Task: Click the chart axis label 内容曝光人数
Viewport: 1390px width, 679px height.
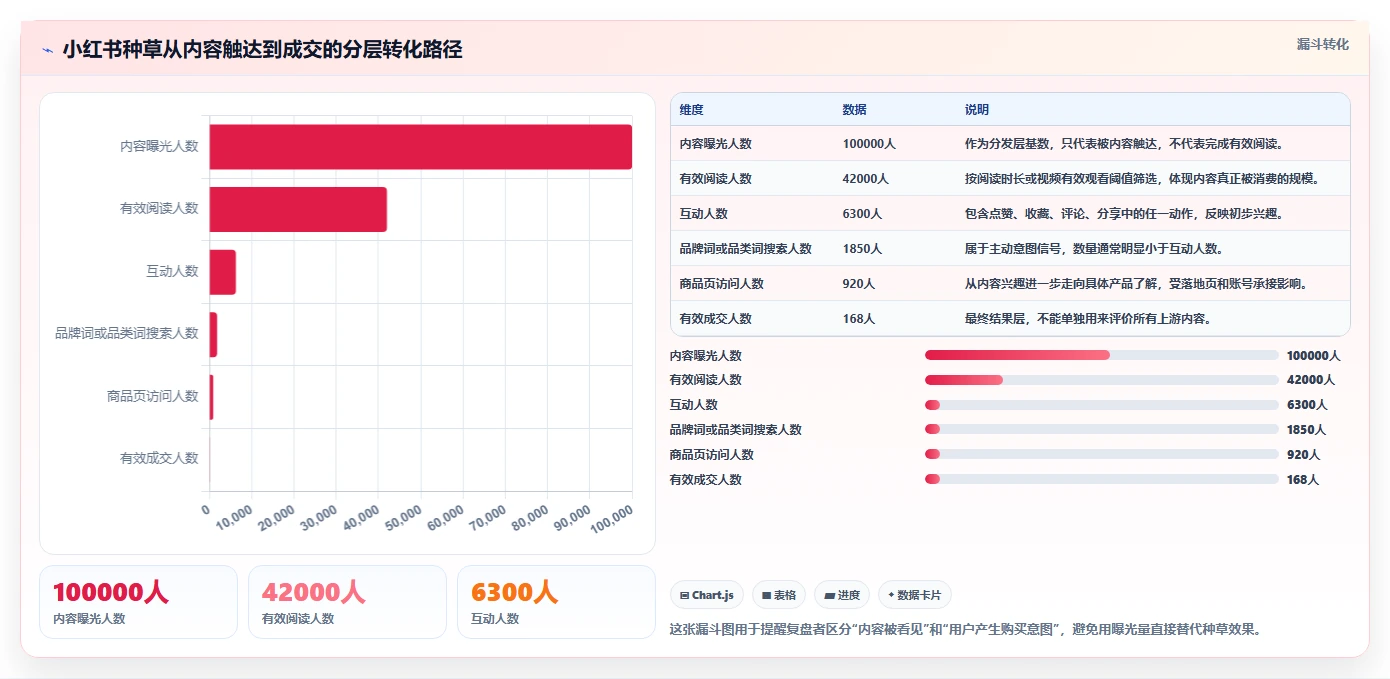Action: [159, 146]
